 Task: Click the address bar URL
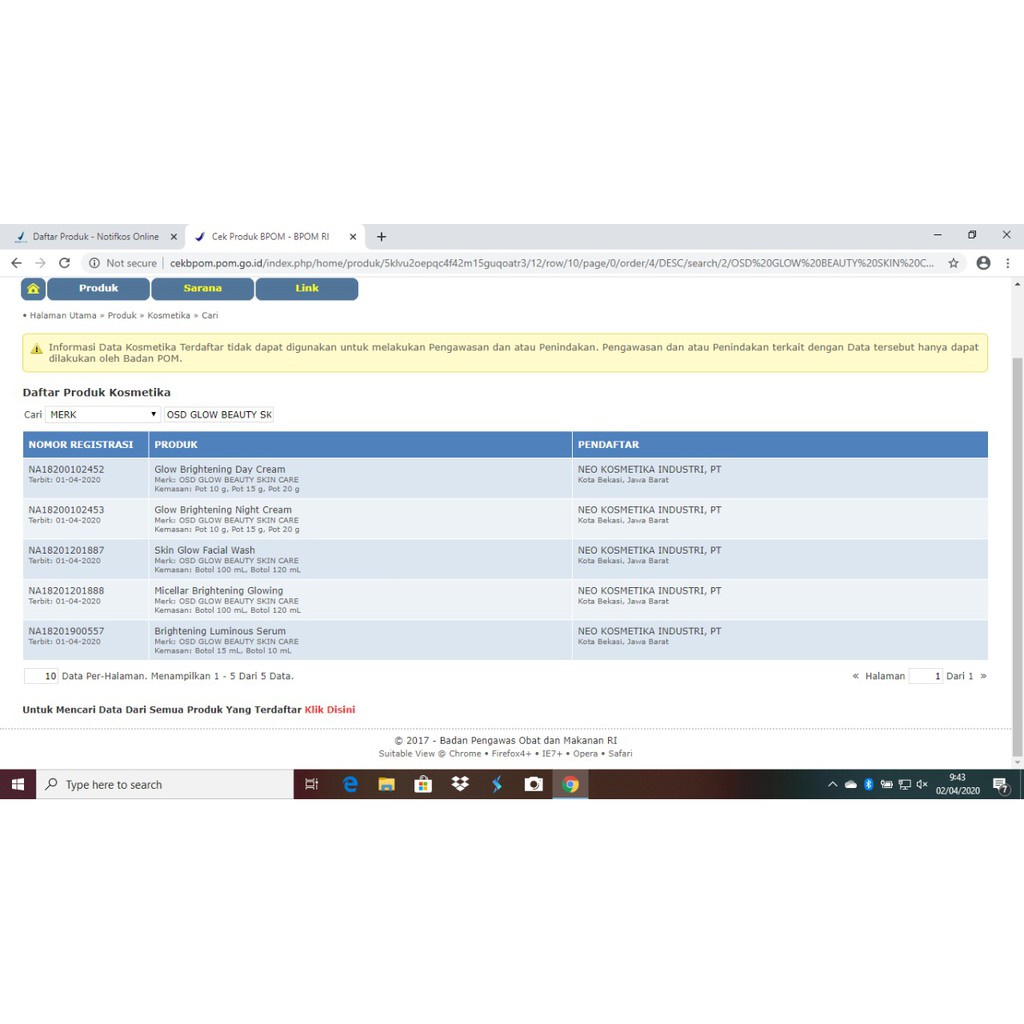tap(551, 263)
